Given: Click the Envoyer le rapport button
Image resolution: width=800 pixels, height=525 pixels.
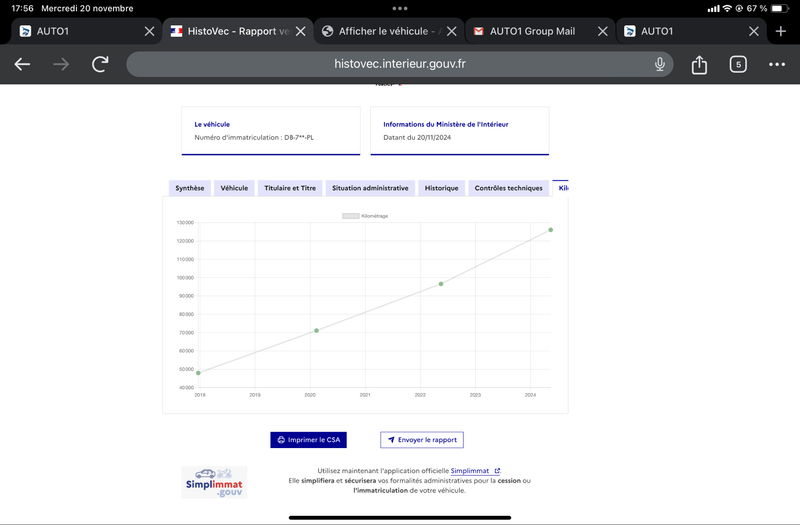Looking at the screenshot, I should click(x=422, y=440).
